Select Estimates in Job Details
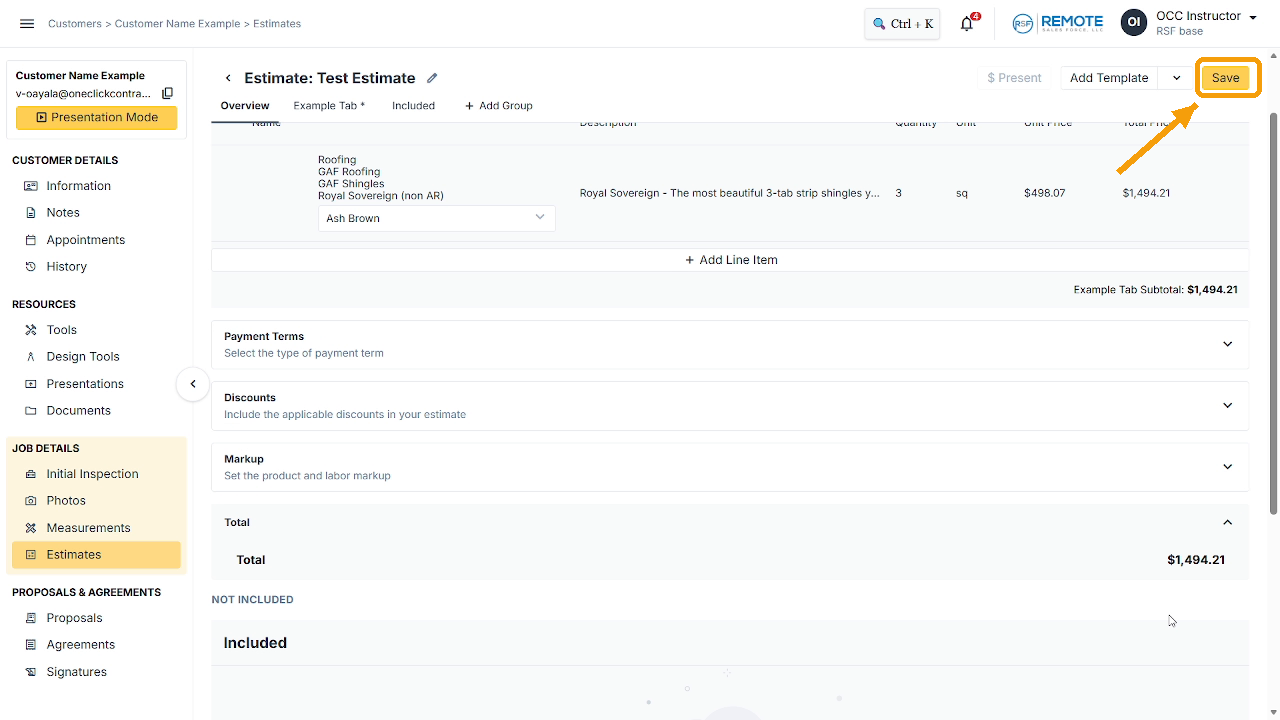Image resolution: width=1280 pixels, height=720 pixels. point(95,555)
